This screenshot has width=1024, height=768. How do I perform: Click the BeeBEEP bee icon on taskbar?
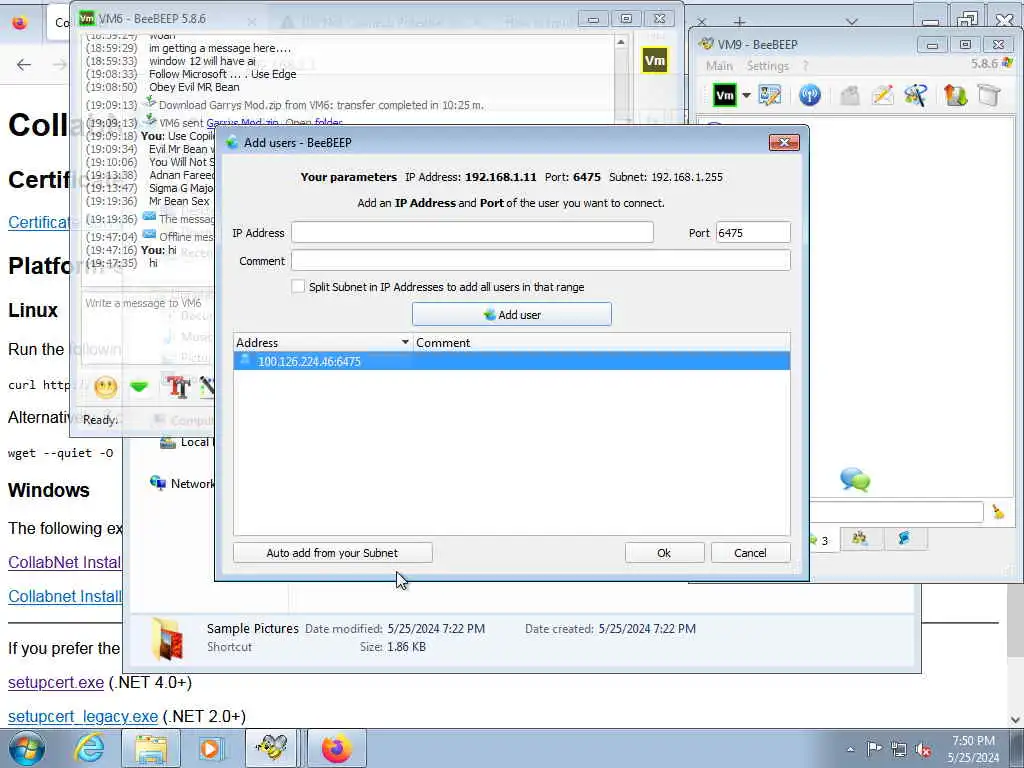coord(272,748)
